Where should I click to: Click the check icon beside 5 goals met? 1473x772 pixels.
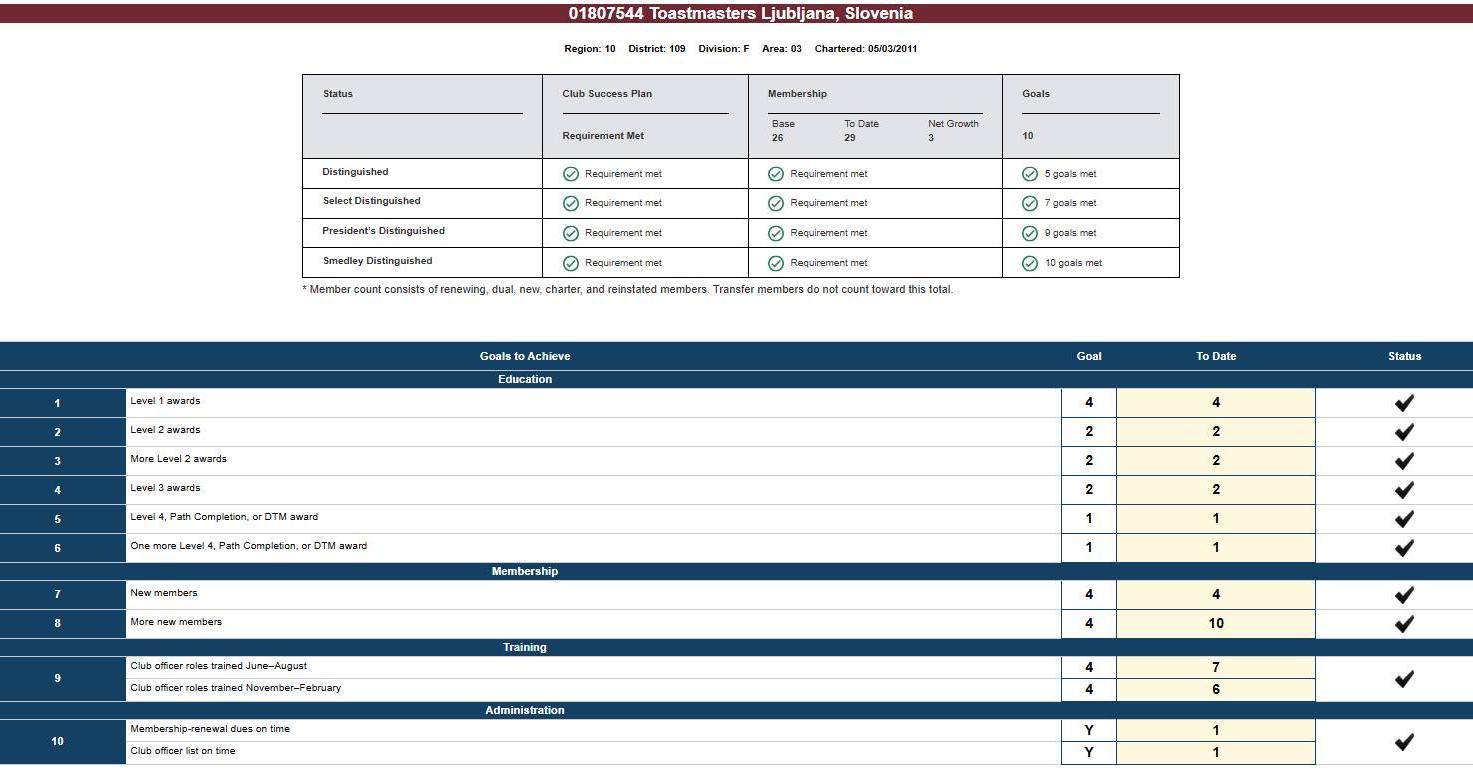1030,174
